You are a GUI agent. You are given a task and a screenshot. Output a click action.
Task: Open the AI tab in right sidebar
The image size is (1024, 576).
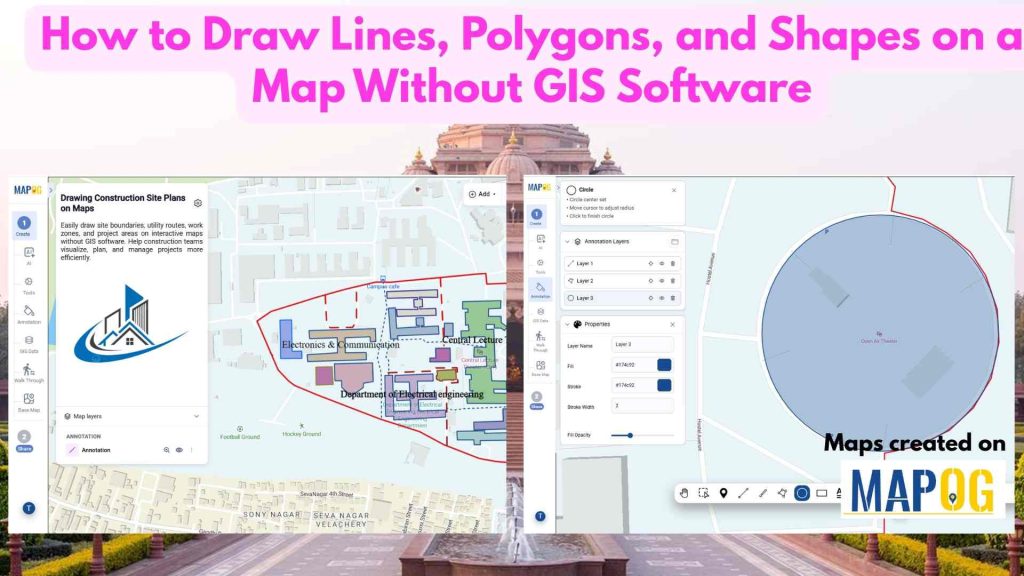coord(540,242)
